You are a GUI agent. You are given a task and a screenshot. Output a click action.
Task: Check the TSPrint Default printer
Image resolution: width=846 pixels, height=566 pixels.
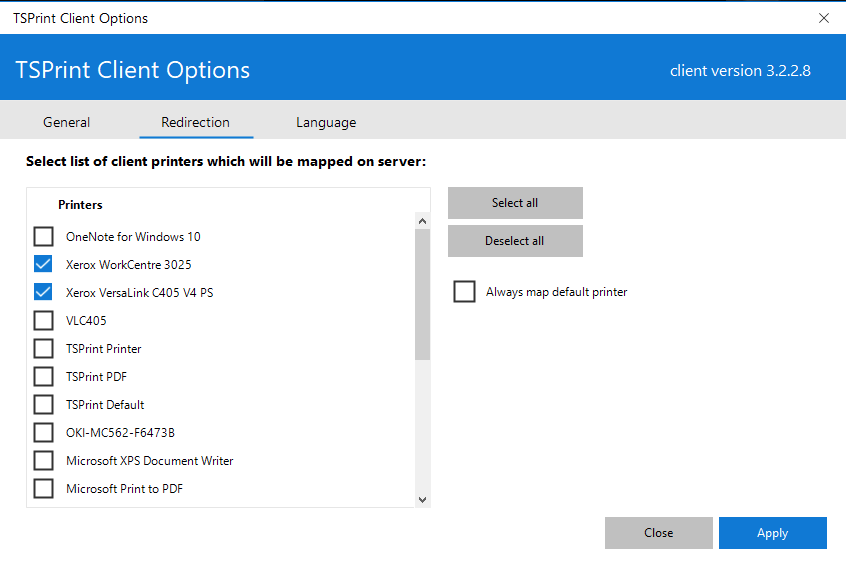coord(43,405)
